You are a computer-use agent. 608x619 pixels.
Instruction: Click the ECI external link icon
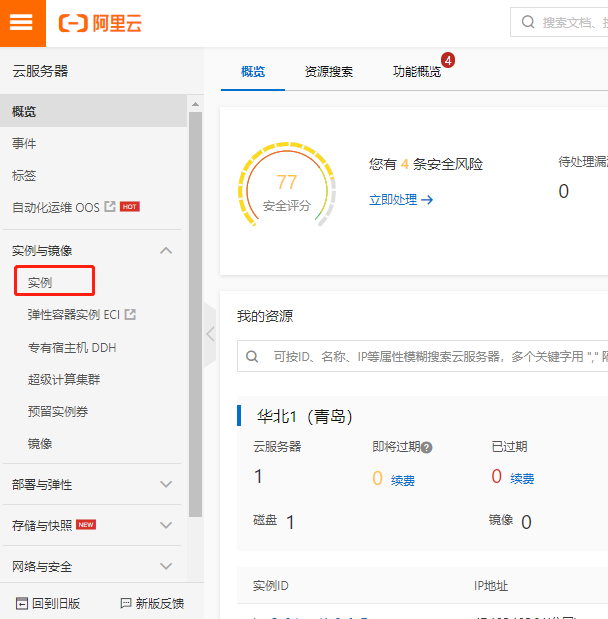click(130, 314)
